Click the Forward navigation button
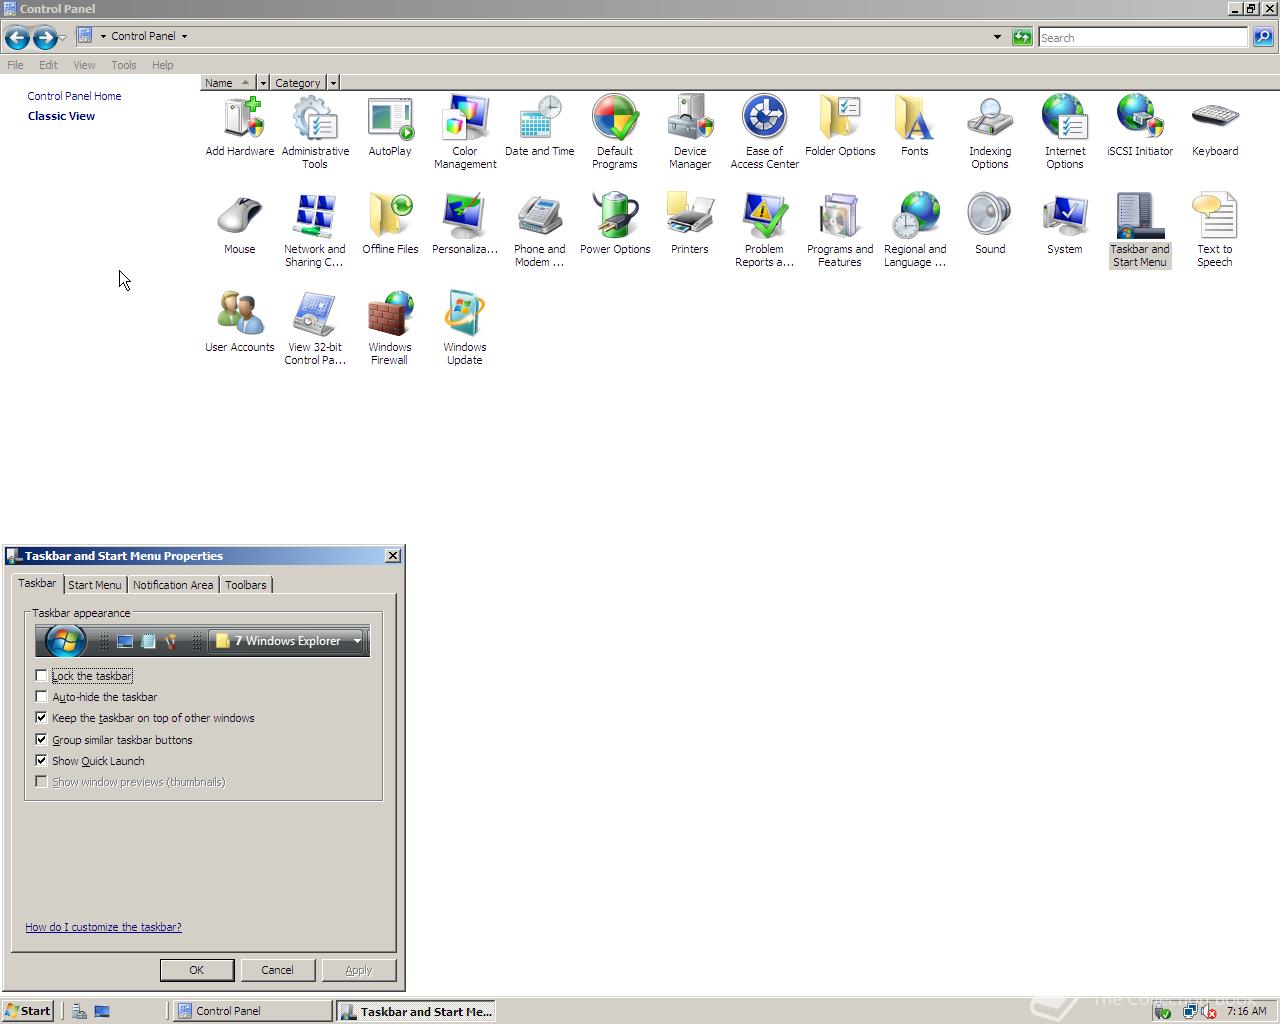Screen dimensions: 1280x1024 pos(45,38)
